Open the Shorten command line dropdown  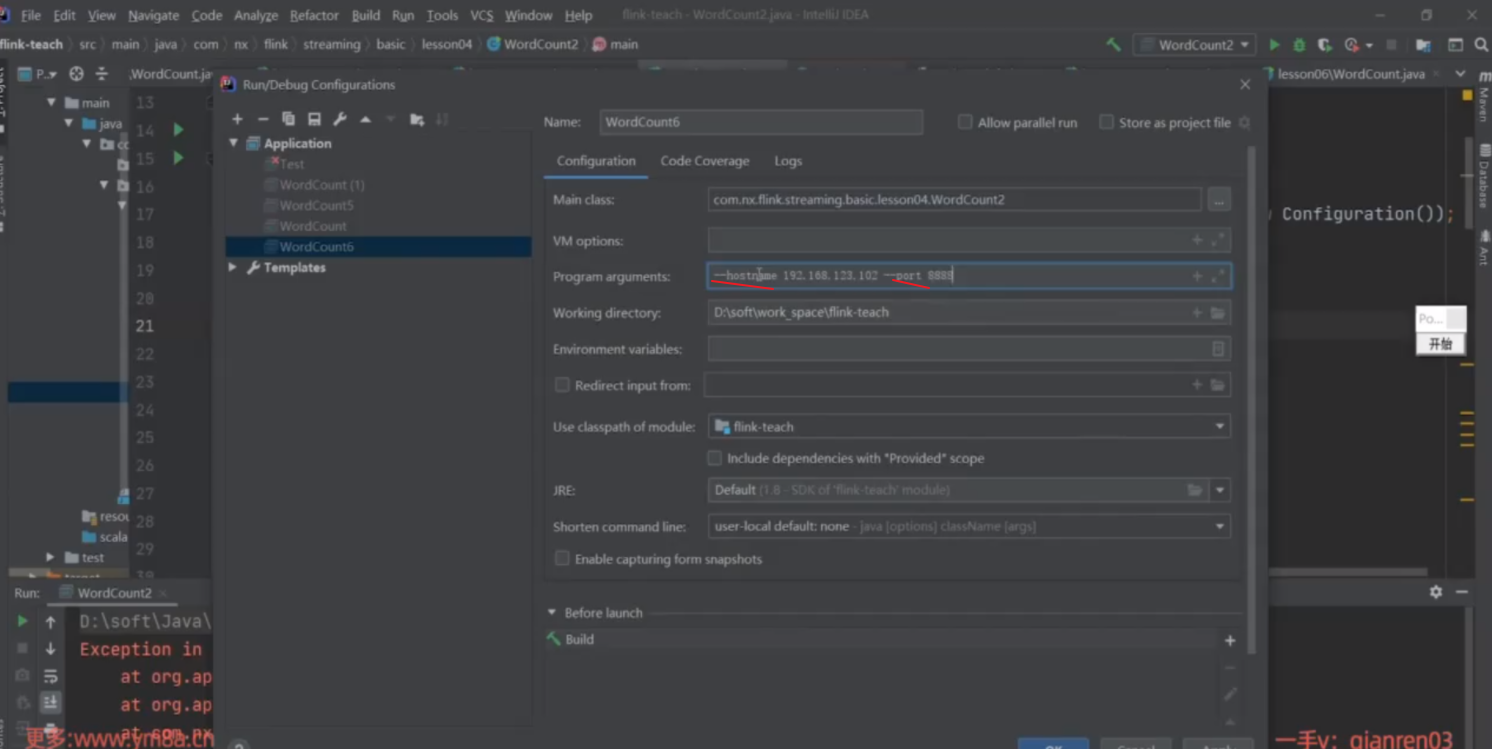pos(968,526)
